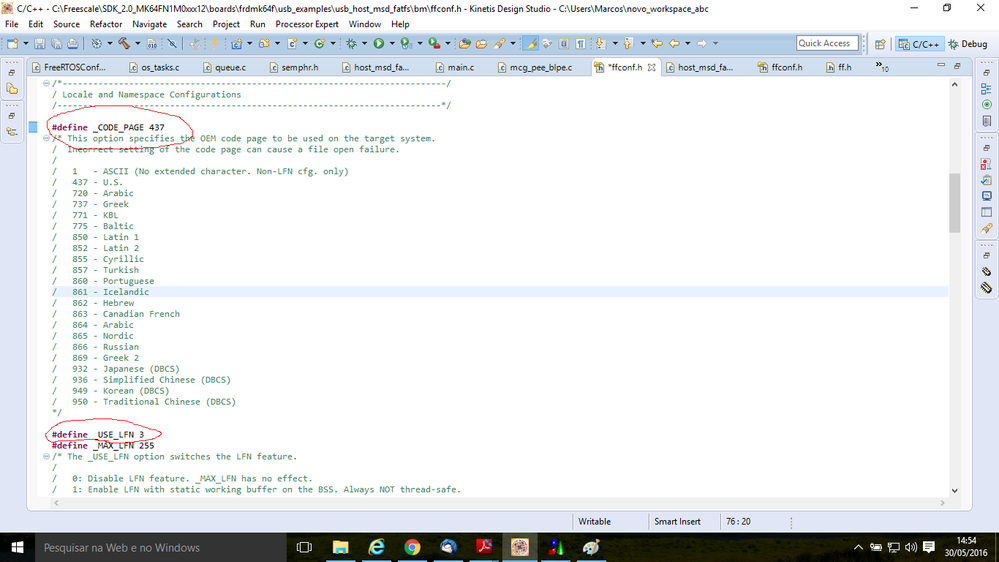
Task: Click the new C++ class icon
Action: tap(319, 43)
